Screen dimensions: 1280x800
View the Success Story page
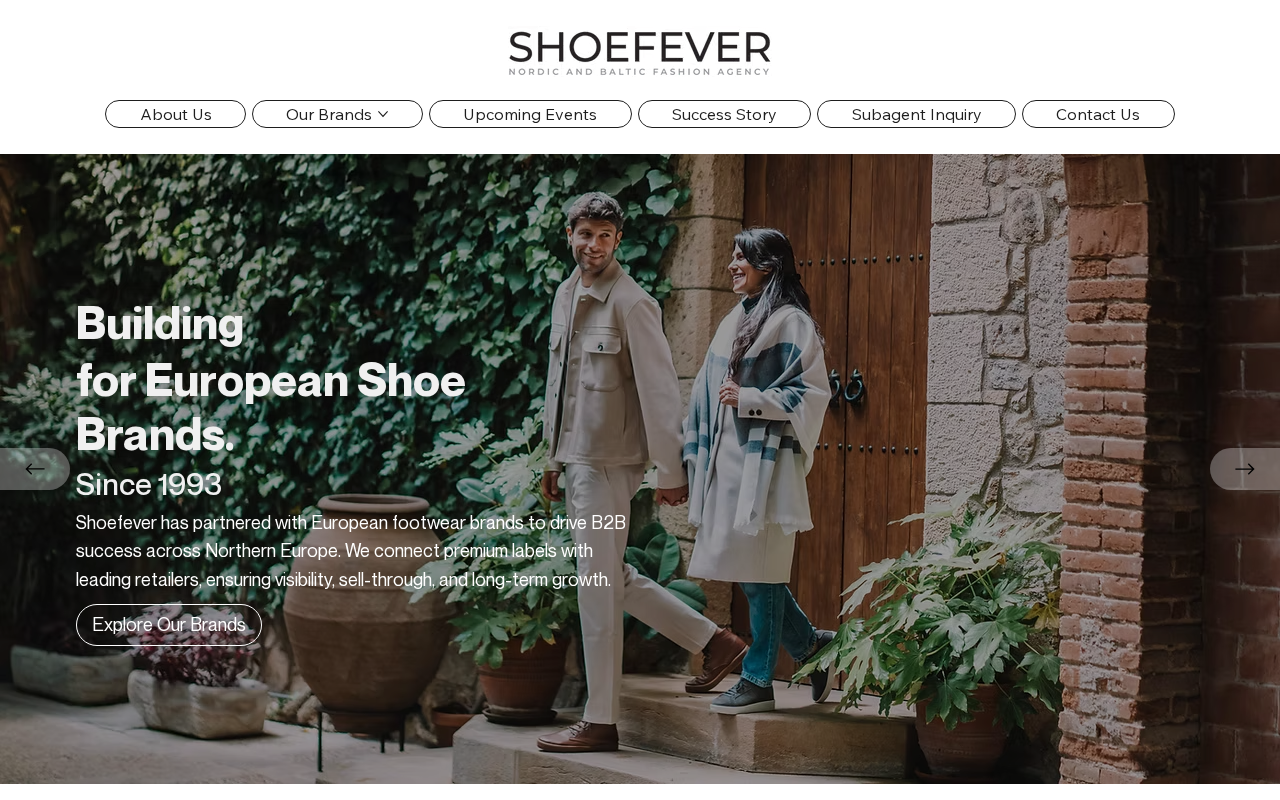pos(724,114)
